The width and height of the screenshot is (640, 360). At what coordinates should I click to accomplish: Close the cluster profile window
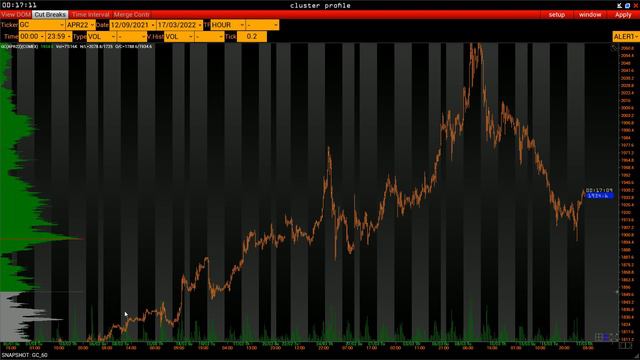pyautogui.click(x=636, y=5)
